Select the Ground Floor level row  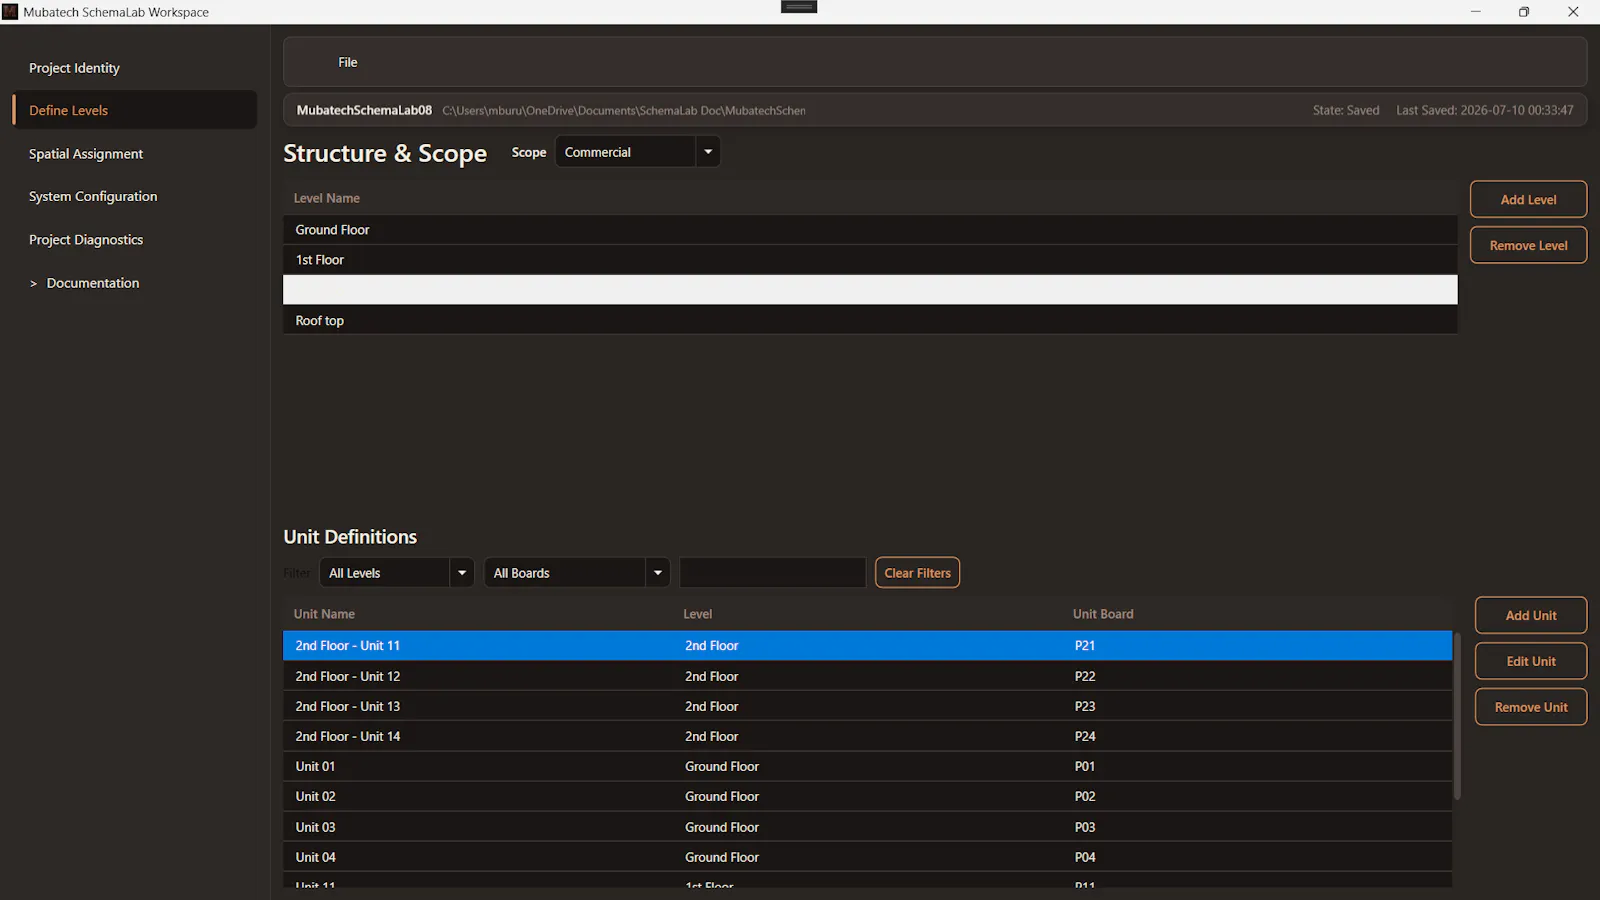pos(870,230)
